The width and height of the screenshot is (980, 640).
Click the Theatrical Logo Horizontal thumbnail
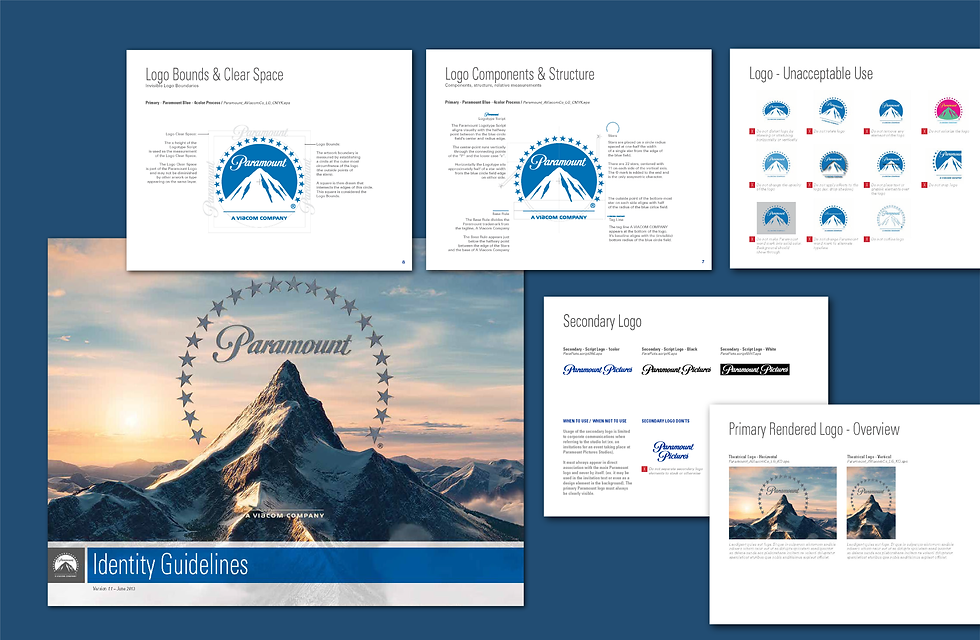pyautogui.click(x=782, y=503)
